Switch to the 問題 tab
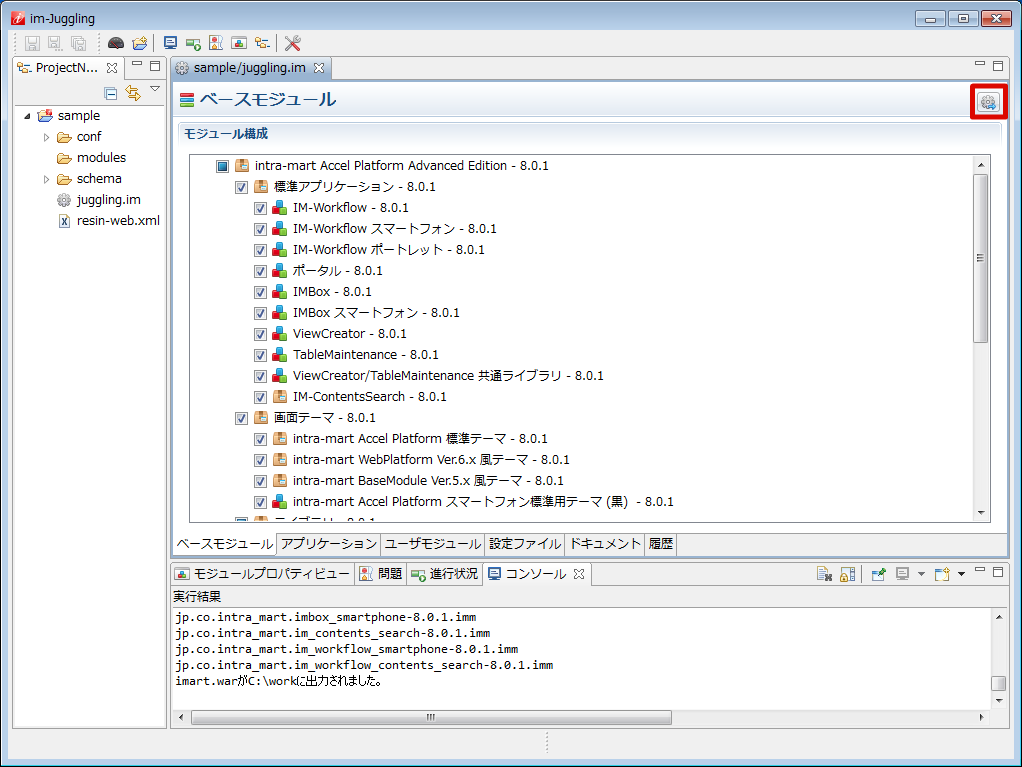 [x=381, y=574]
